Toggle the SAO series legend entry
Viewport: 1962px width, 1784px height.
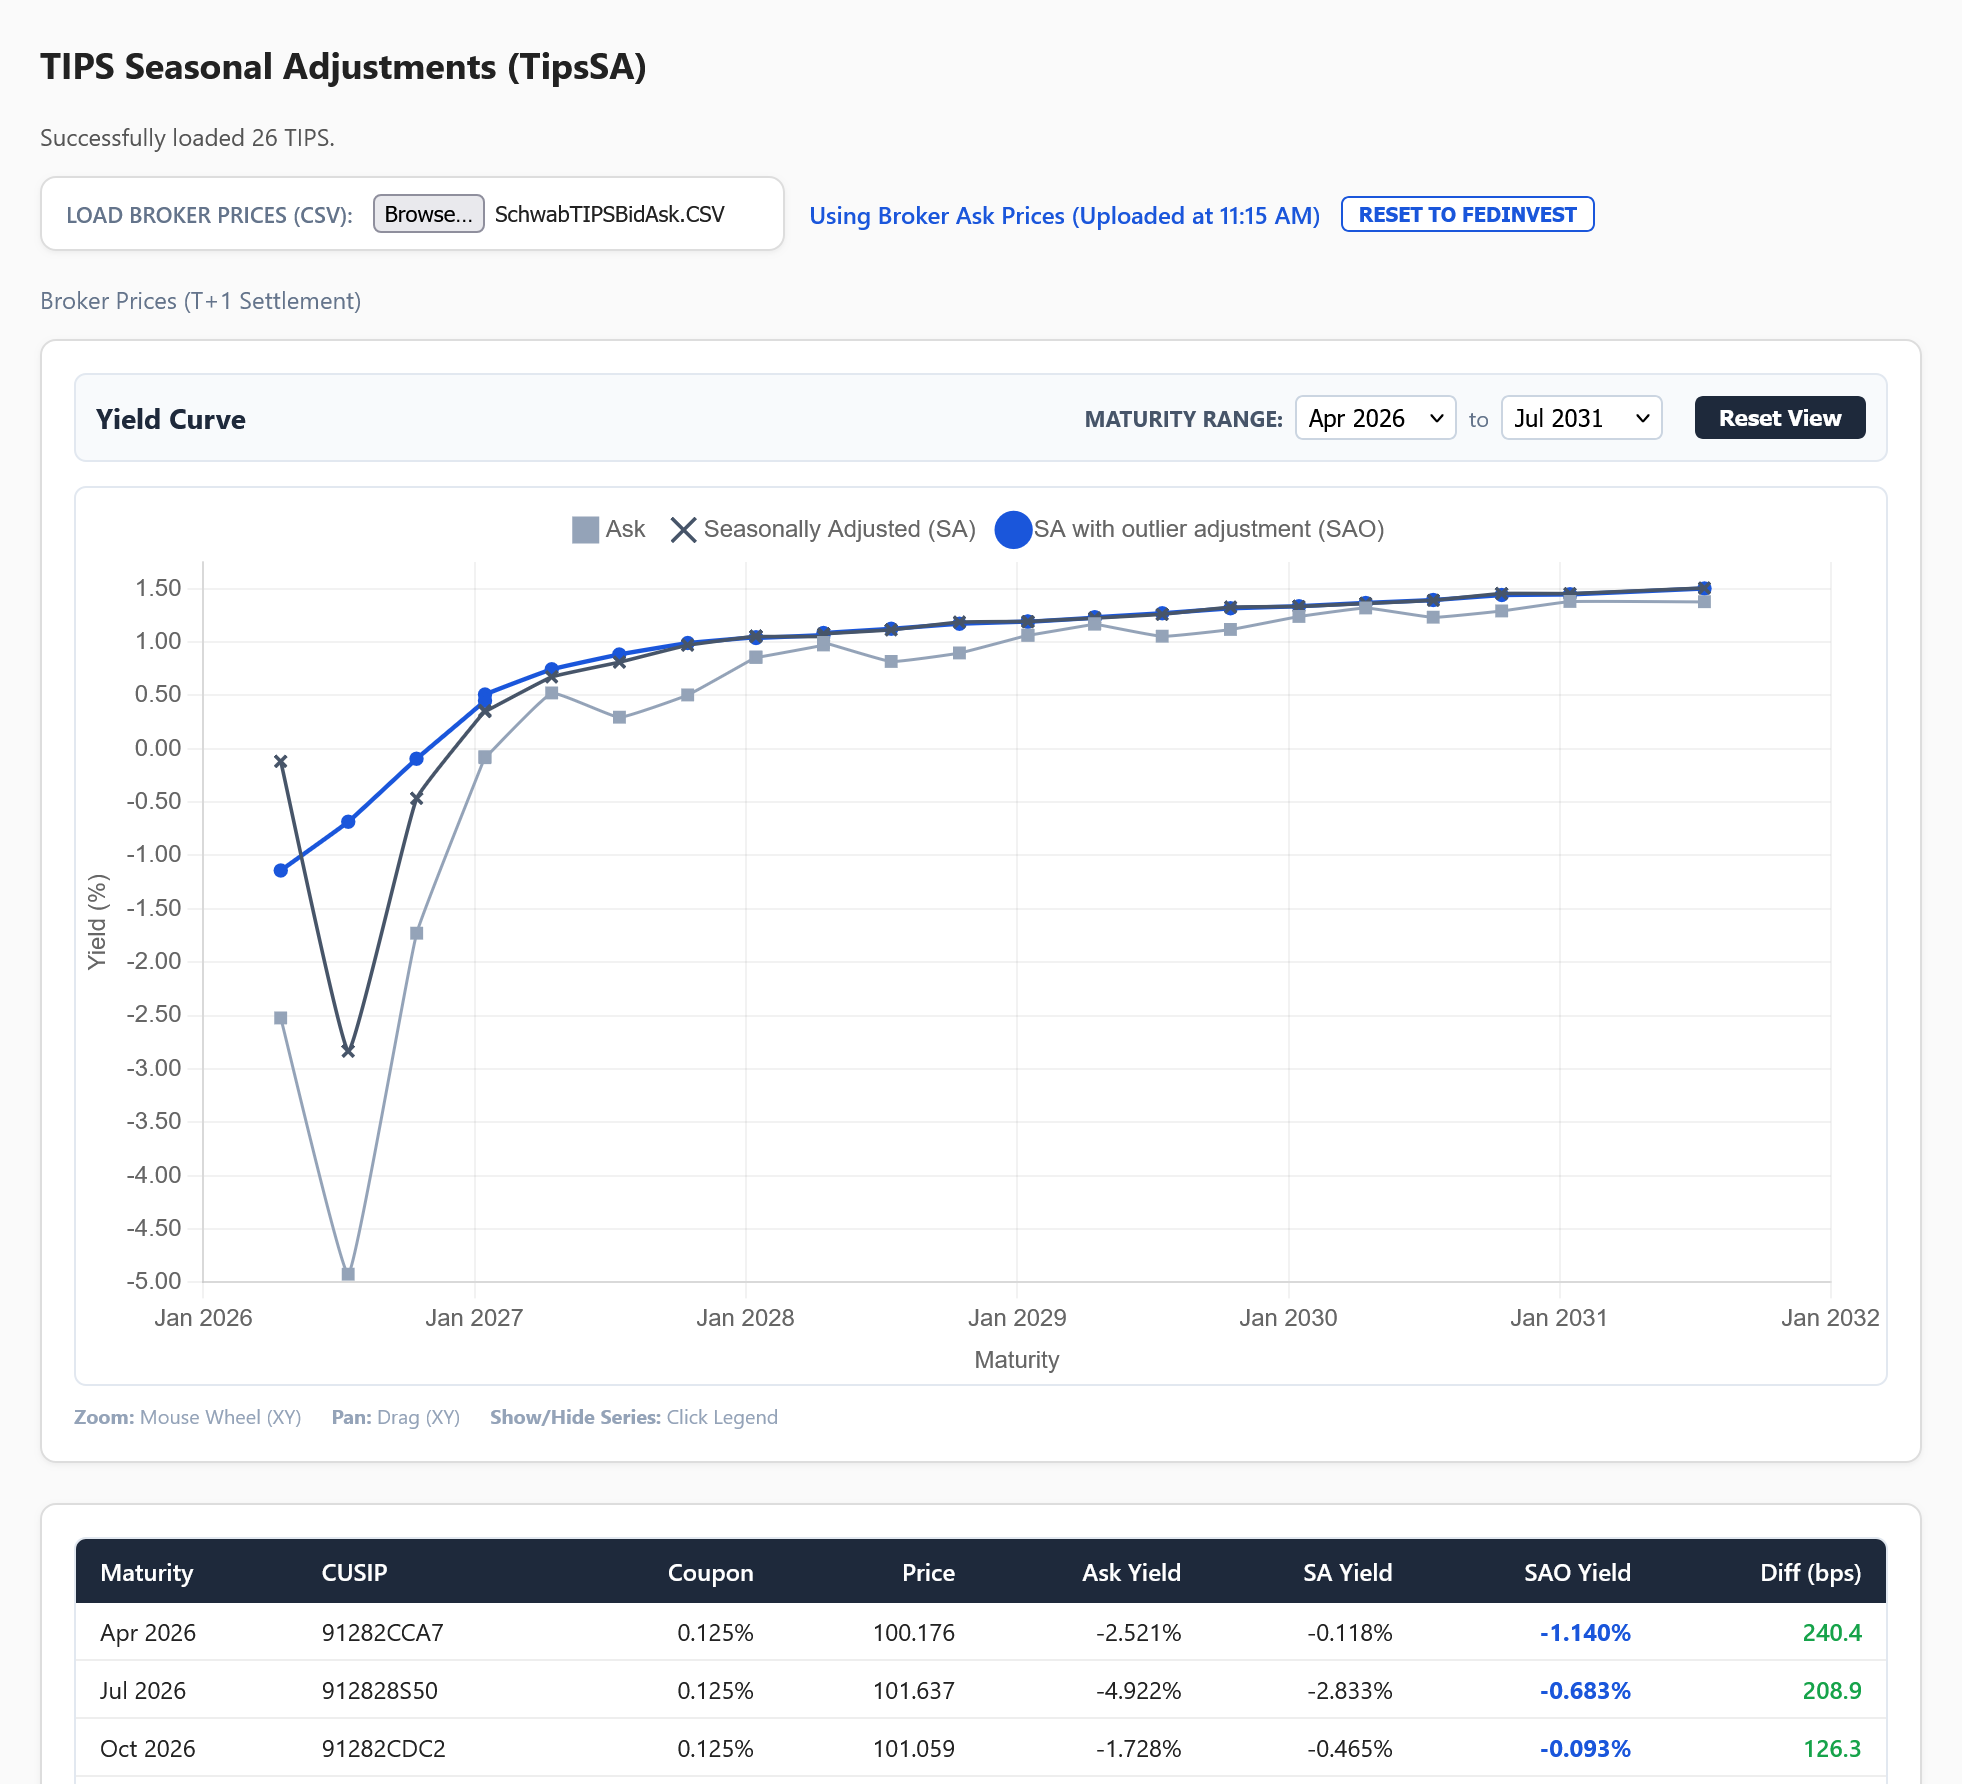1190,529
